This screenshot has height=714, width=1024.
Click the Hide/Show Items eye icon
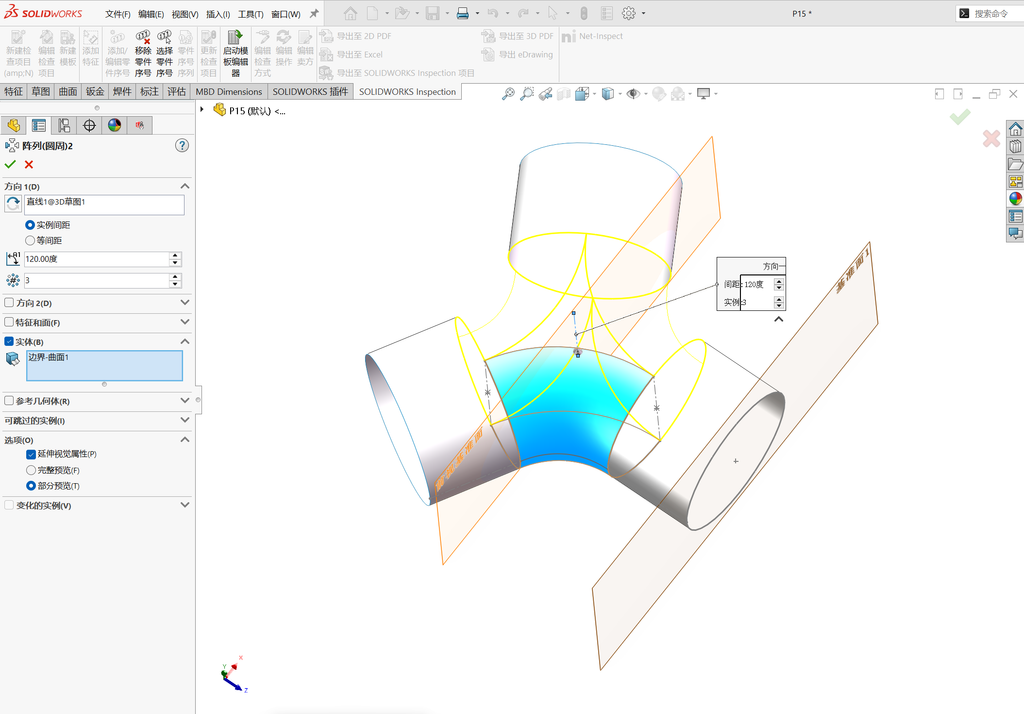pos(632,94)
